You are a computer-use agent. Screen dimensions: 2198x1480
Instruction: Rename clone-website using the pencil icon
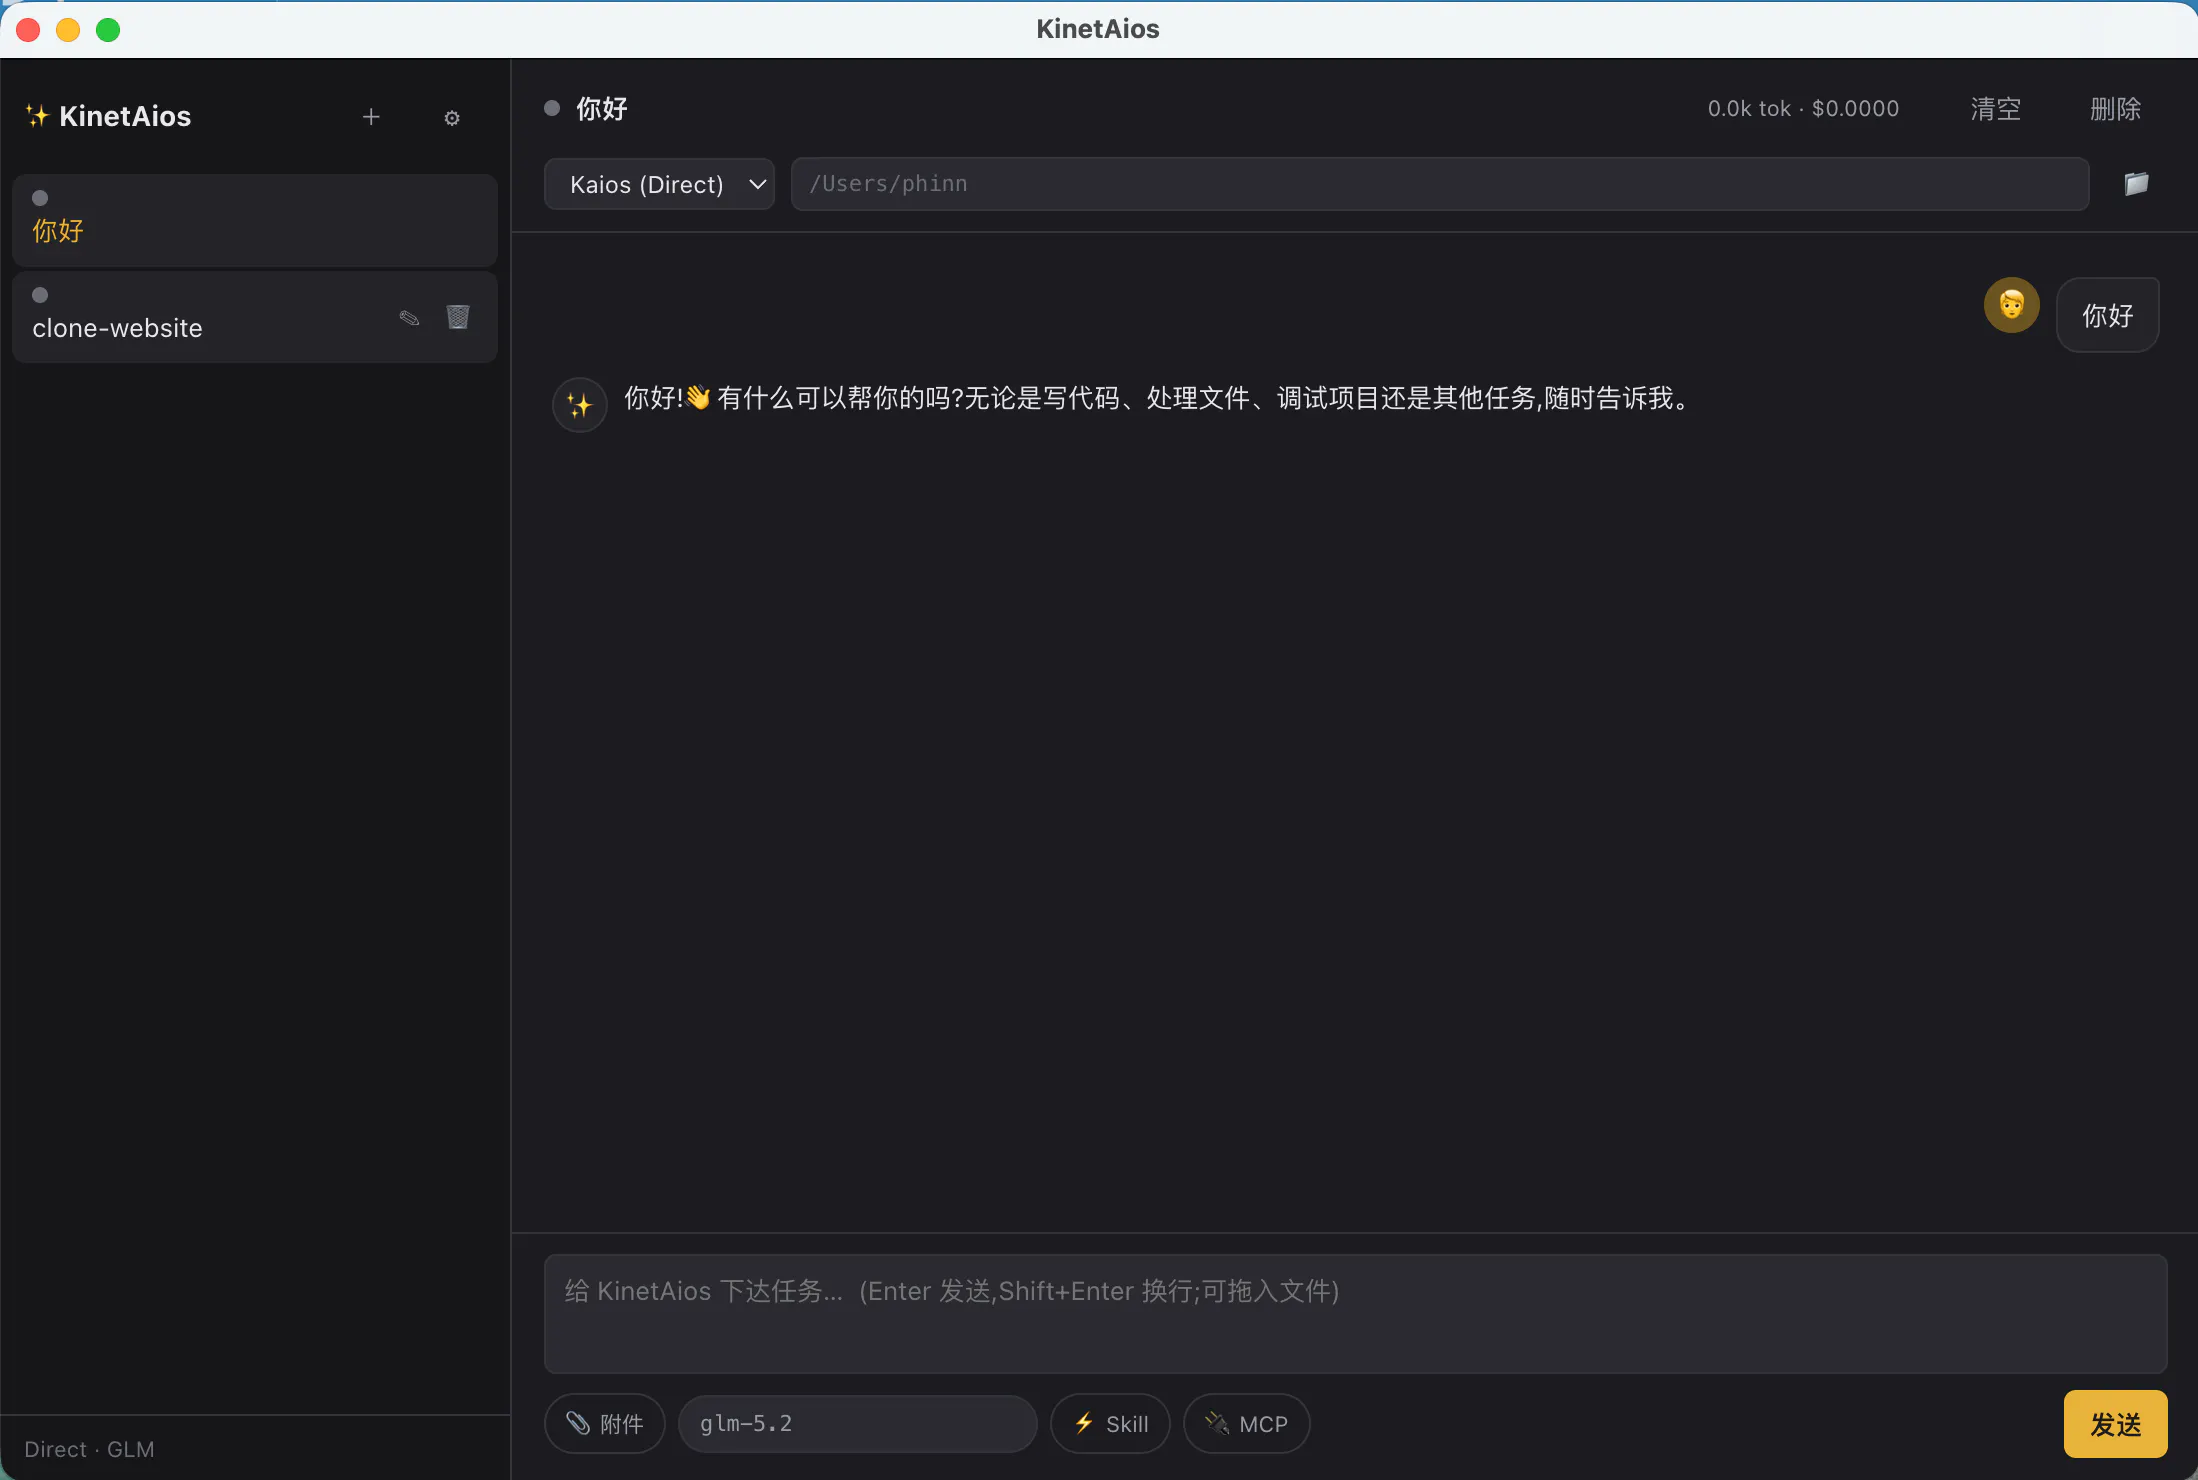409,318
